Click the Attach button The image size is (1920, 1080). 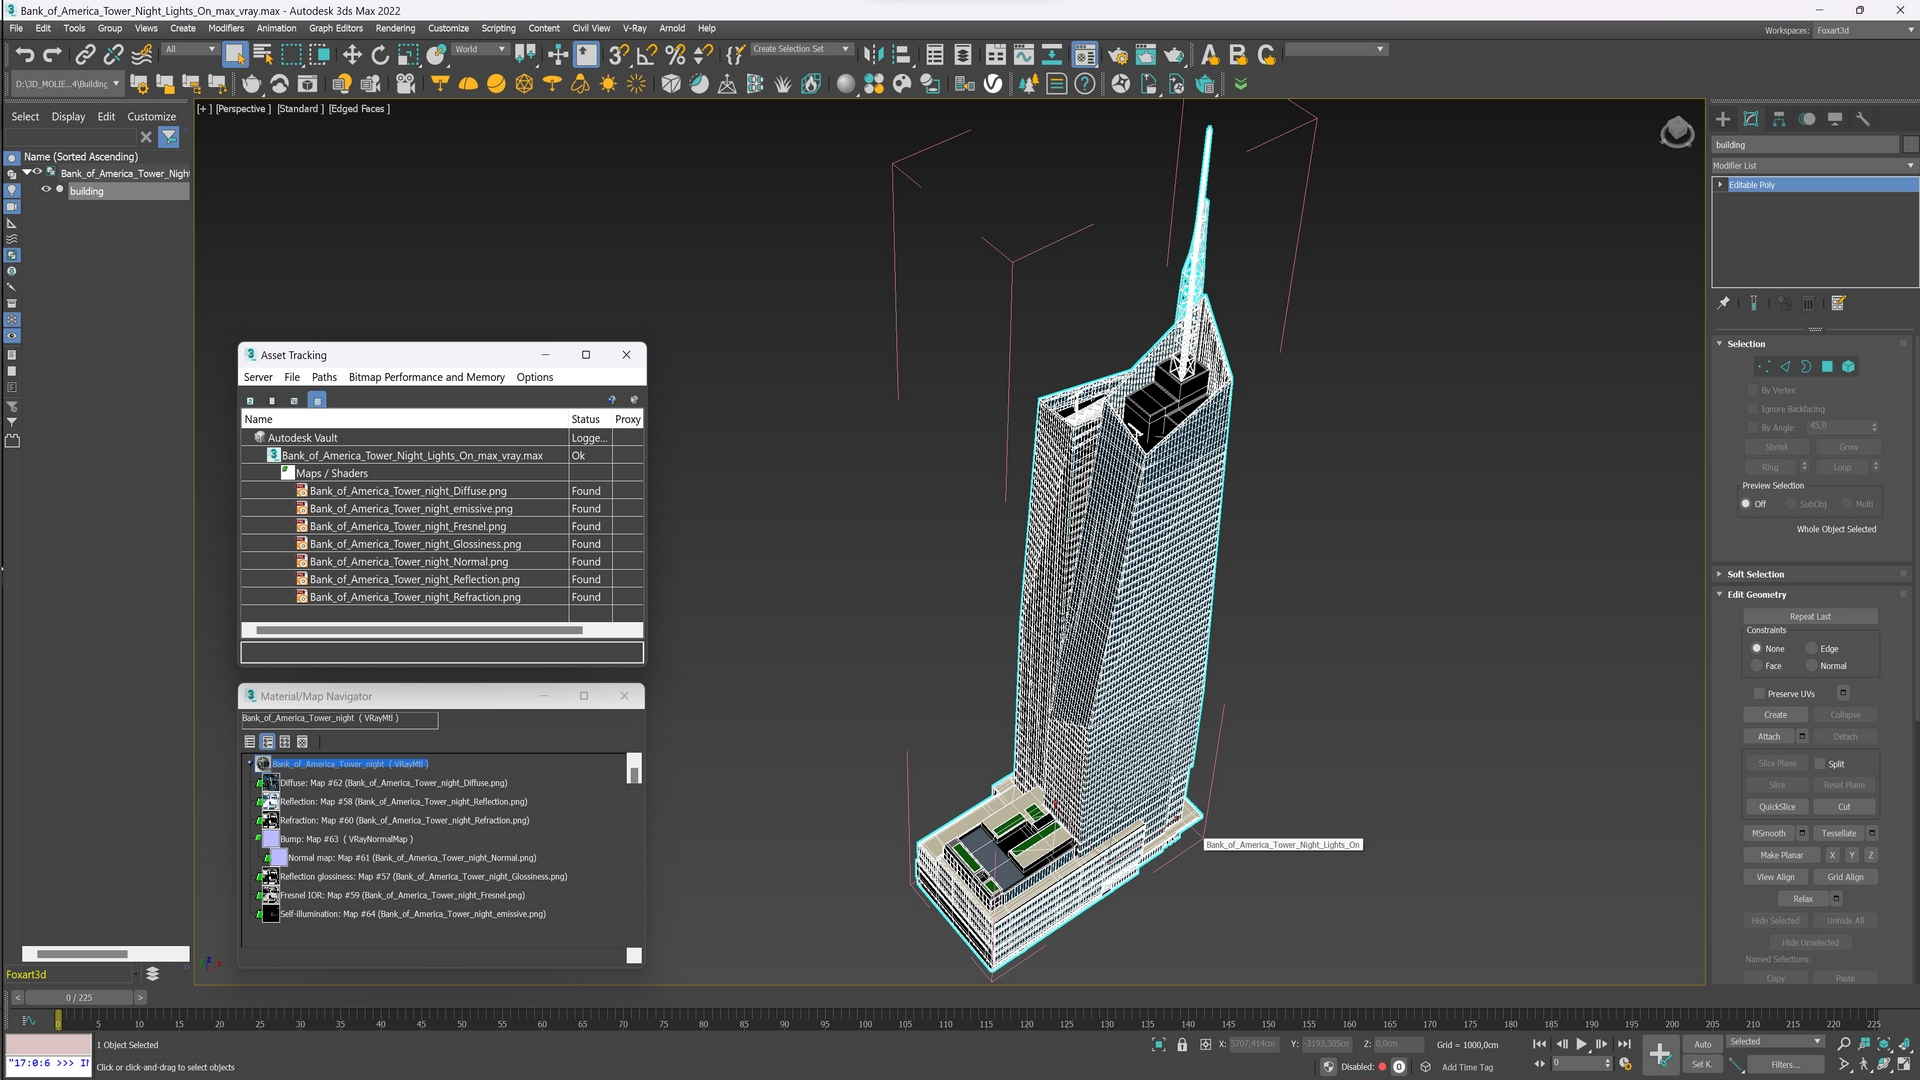point(1769,737)
